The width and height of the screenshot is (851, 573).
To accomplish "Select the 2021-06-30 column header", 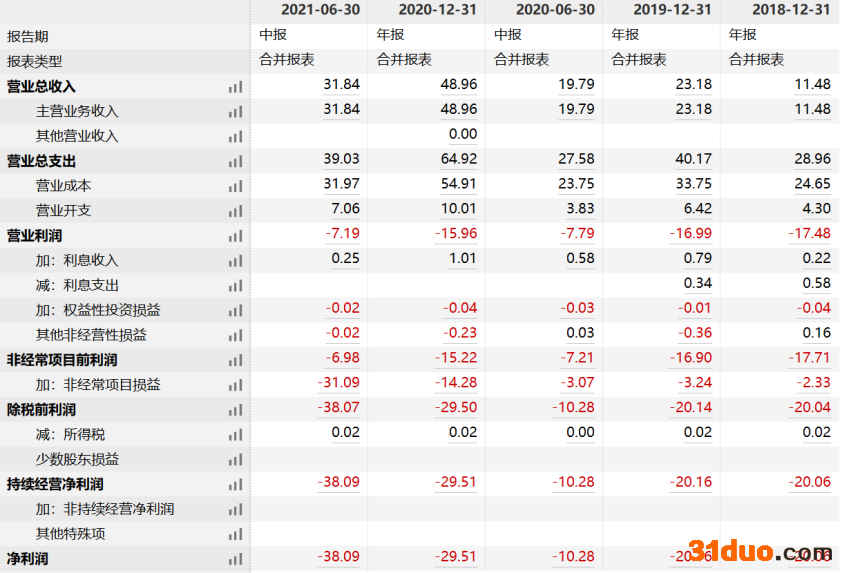I will (320, 10).
